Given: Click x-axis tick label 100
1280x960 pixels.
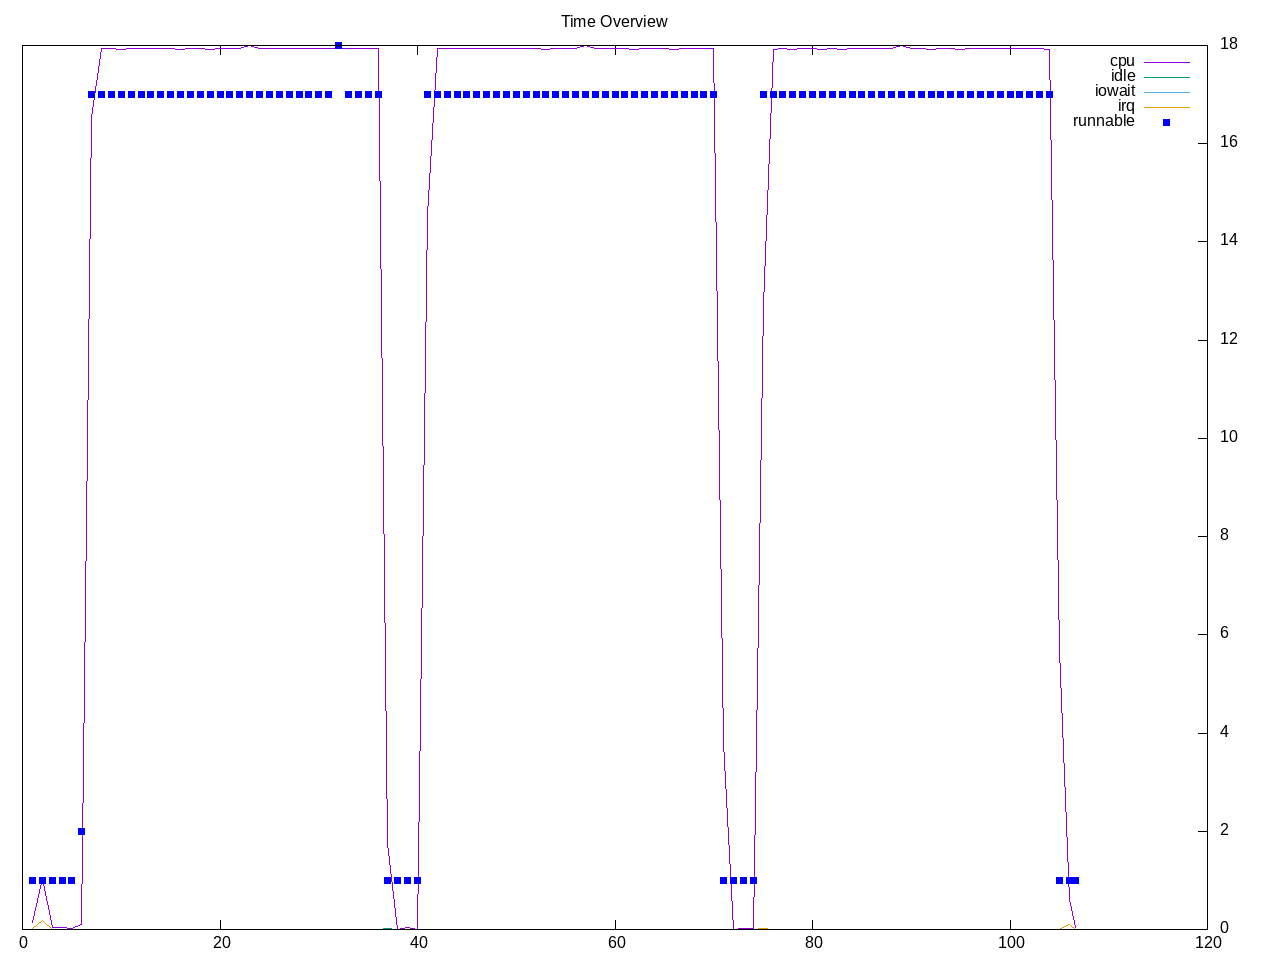Looking at the screenshot, I should click(x=1011, y=943).
